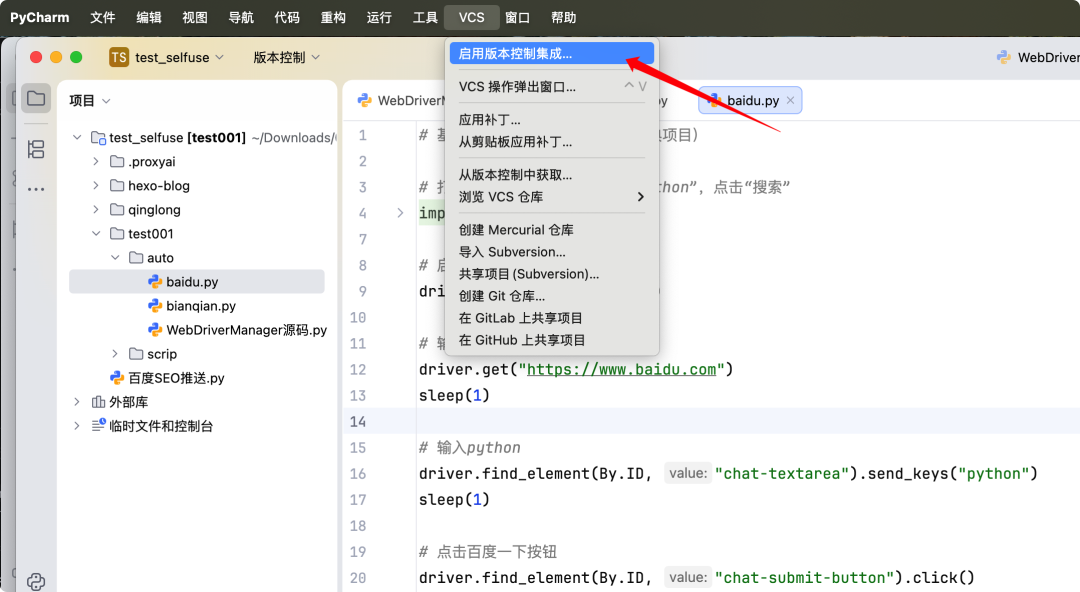Image resolution: width=1080 pixels, height=592 pixels.
Task: Open the 视图 menu
Action: pos(195,17)
